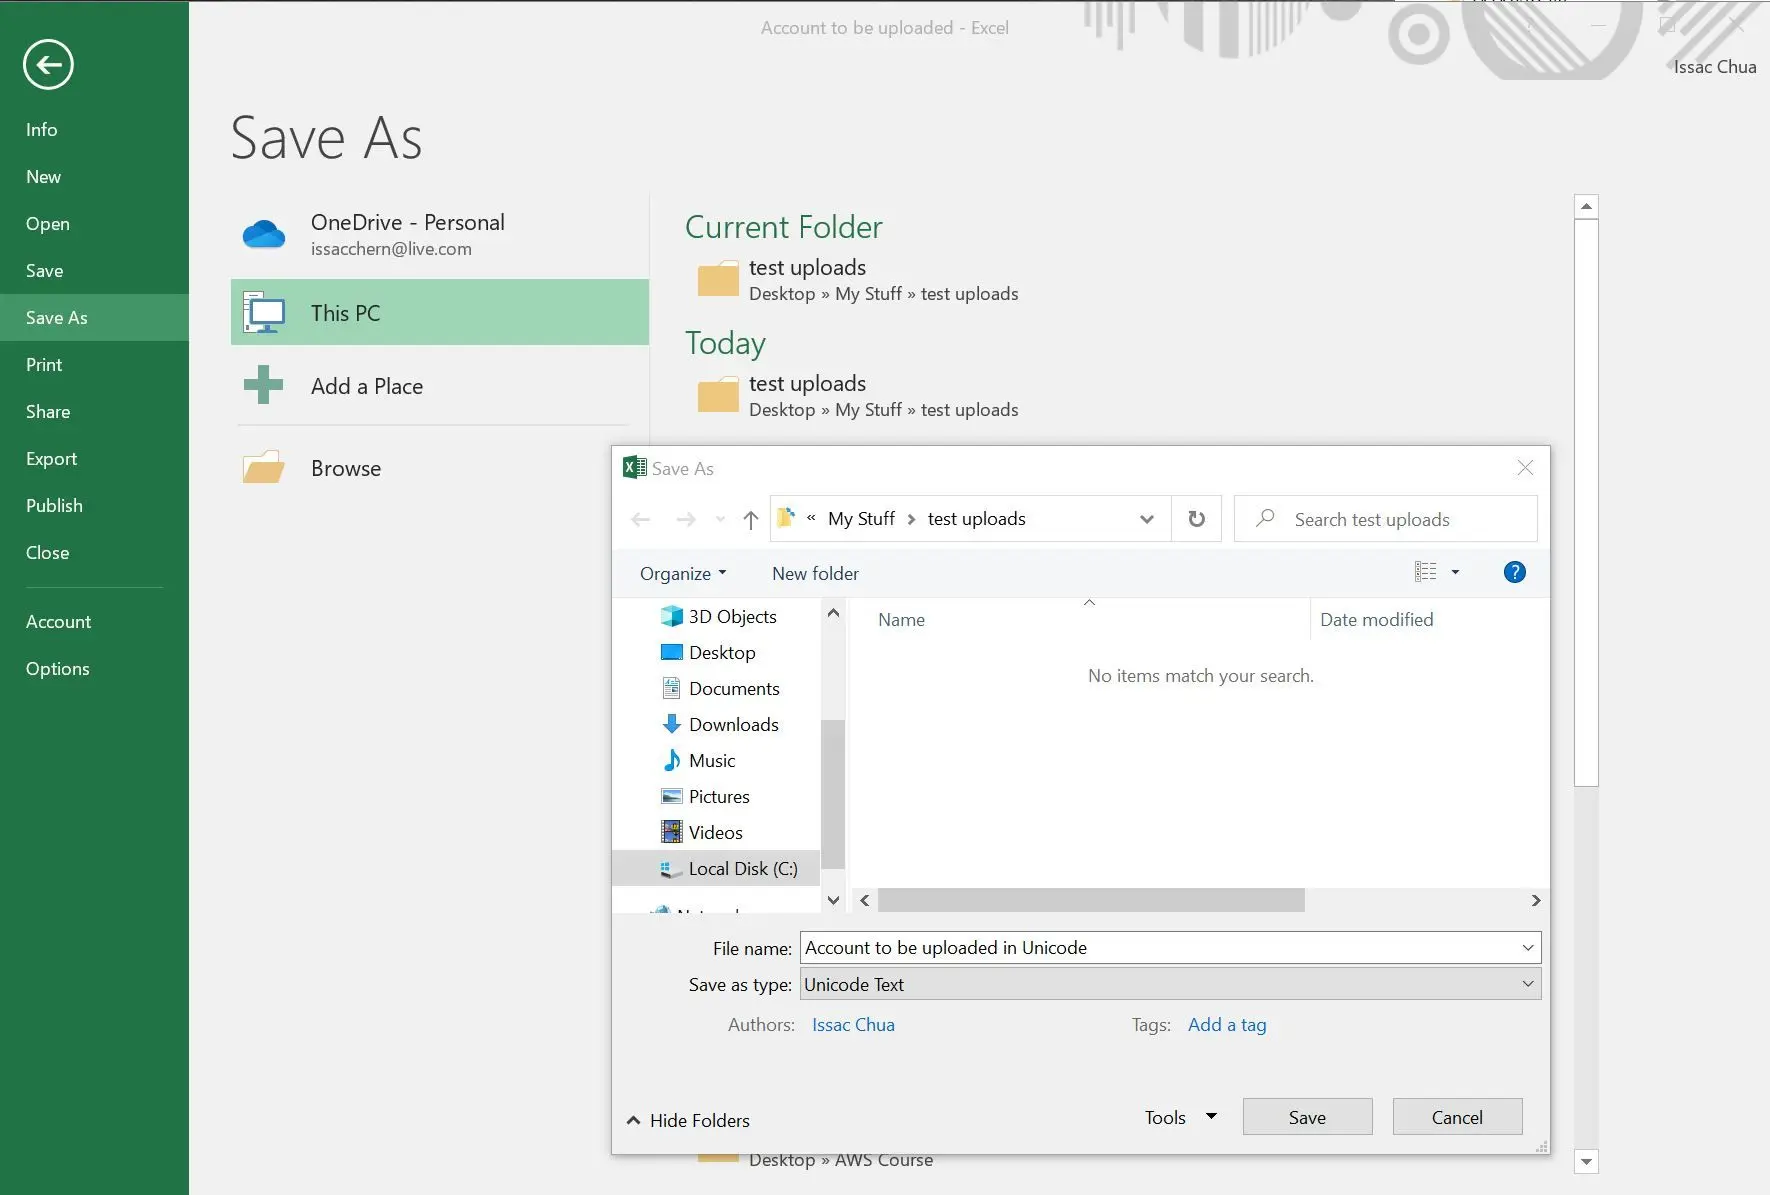1770x1195 pixels.
Task: Open Account in backstage menu
Action: 59,621
